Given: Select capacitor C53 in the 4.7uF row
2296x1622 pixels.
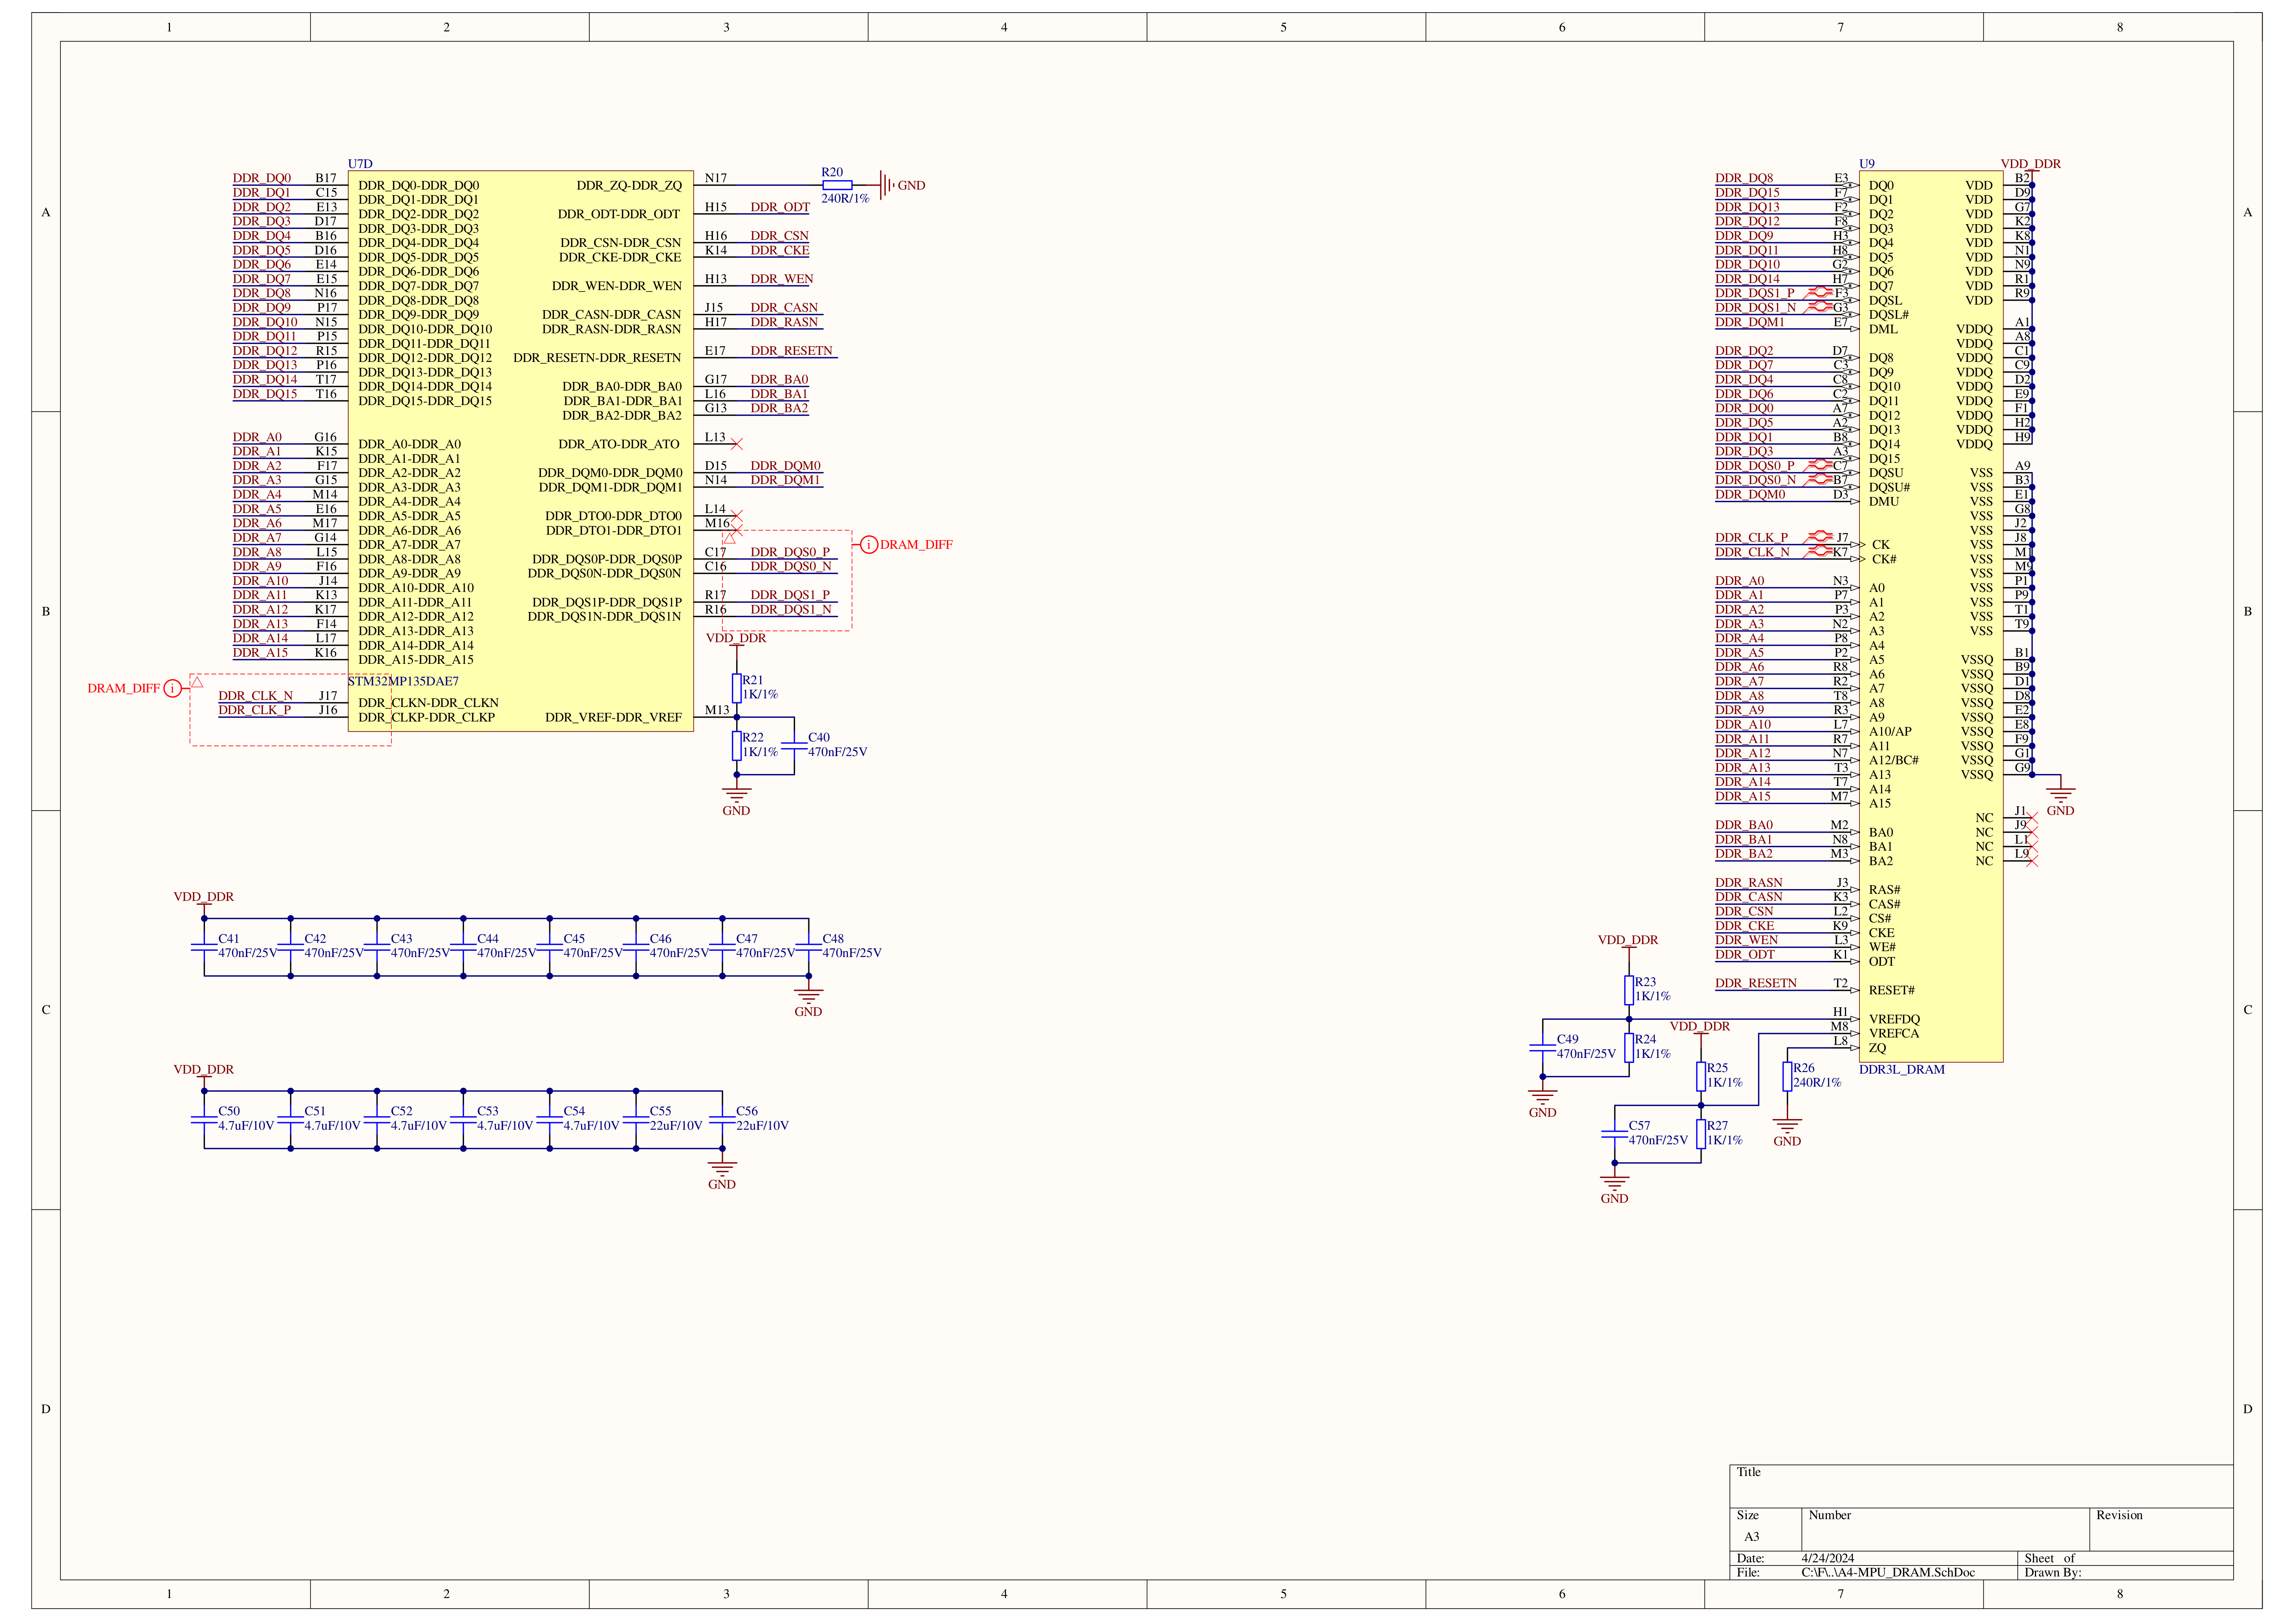Looking at the screenshot, I should coord(463,1119).
